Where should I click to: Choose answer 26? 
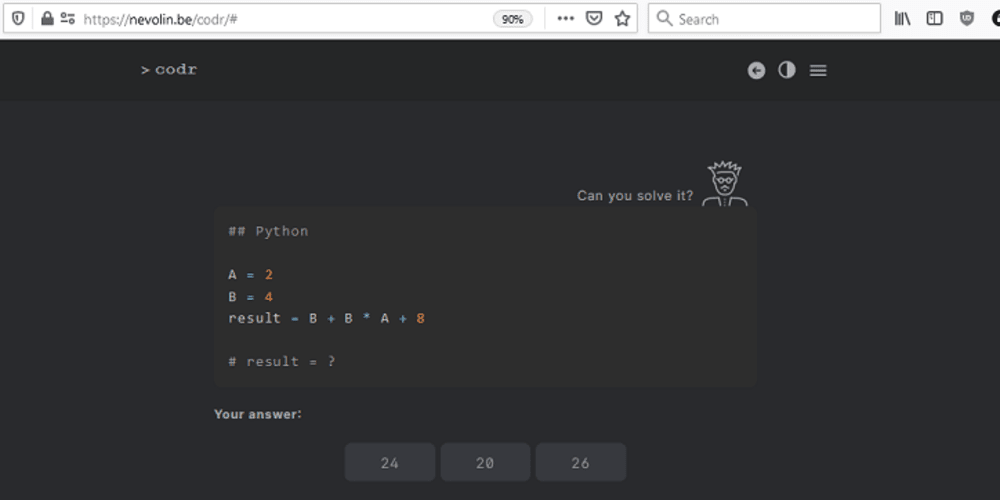580,462
